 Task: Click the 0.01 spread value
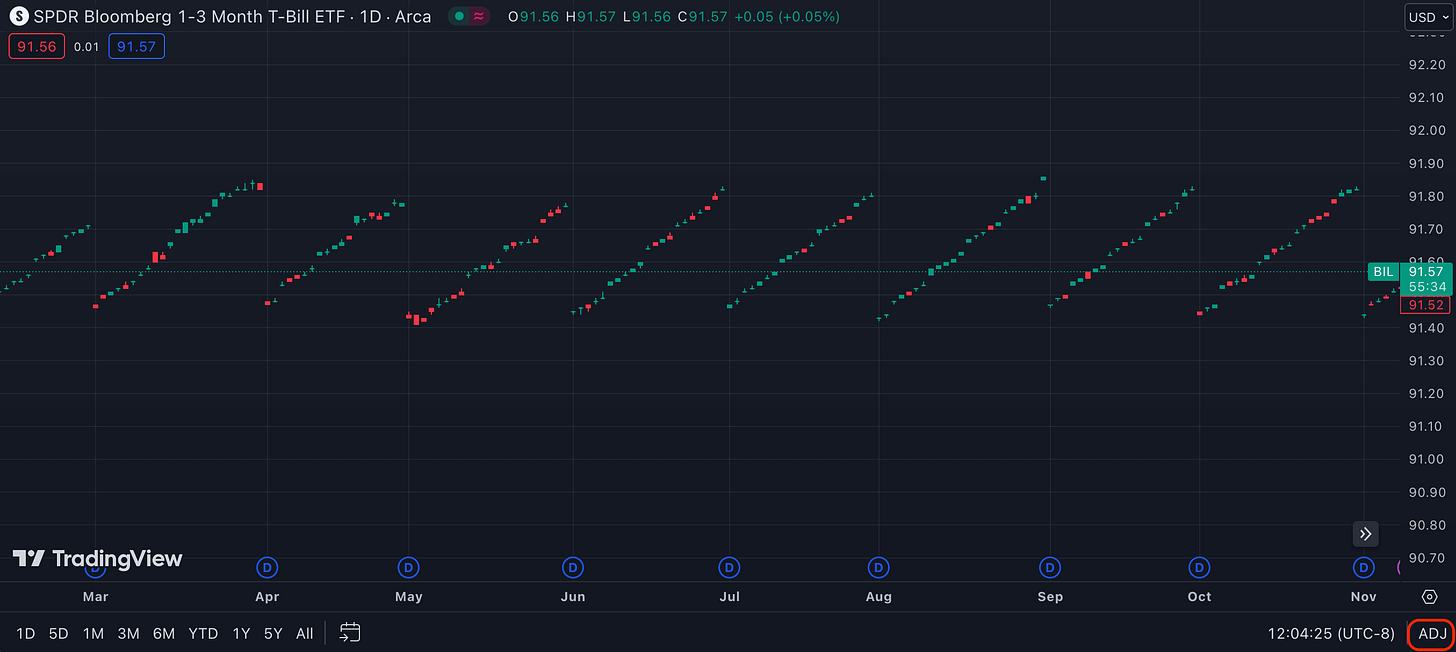click(87, 46)
